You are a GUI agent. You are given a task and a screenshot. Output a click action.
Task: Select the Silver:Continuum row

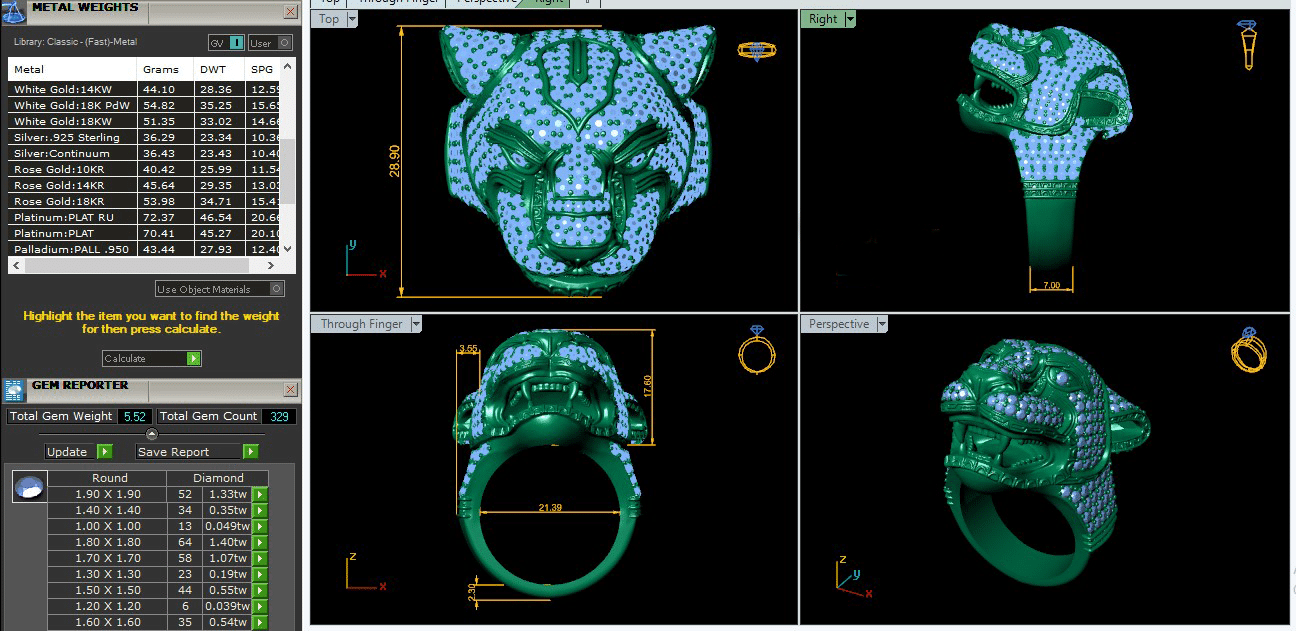pyautogui.click(x=144, y=153)
